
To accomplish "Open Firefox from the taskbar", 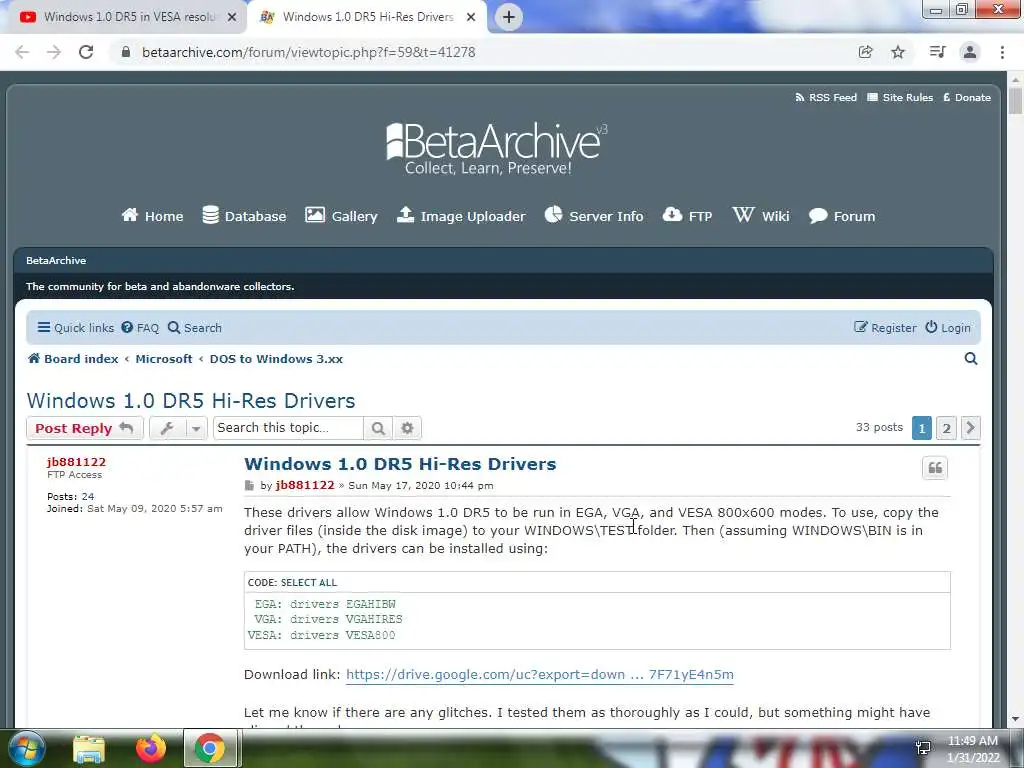I will (x=151, y=749).
